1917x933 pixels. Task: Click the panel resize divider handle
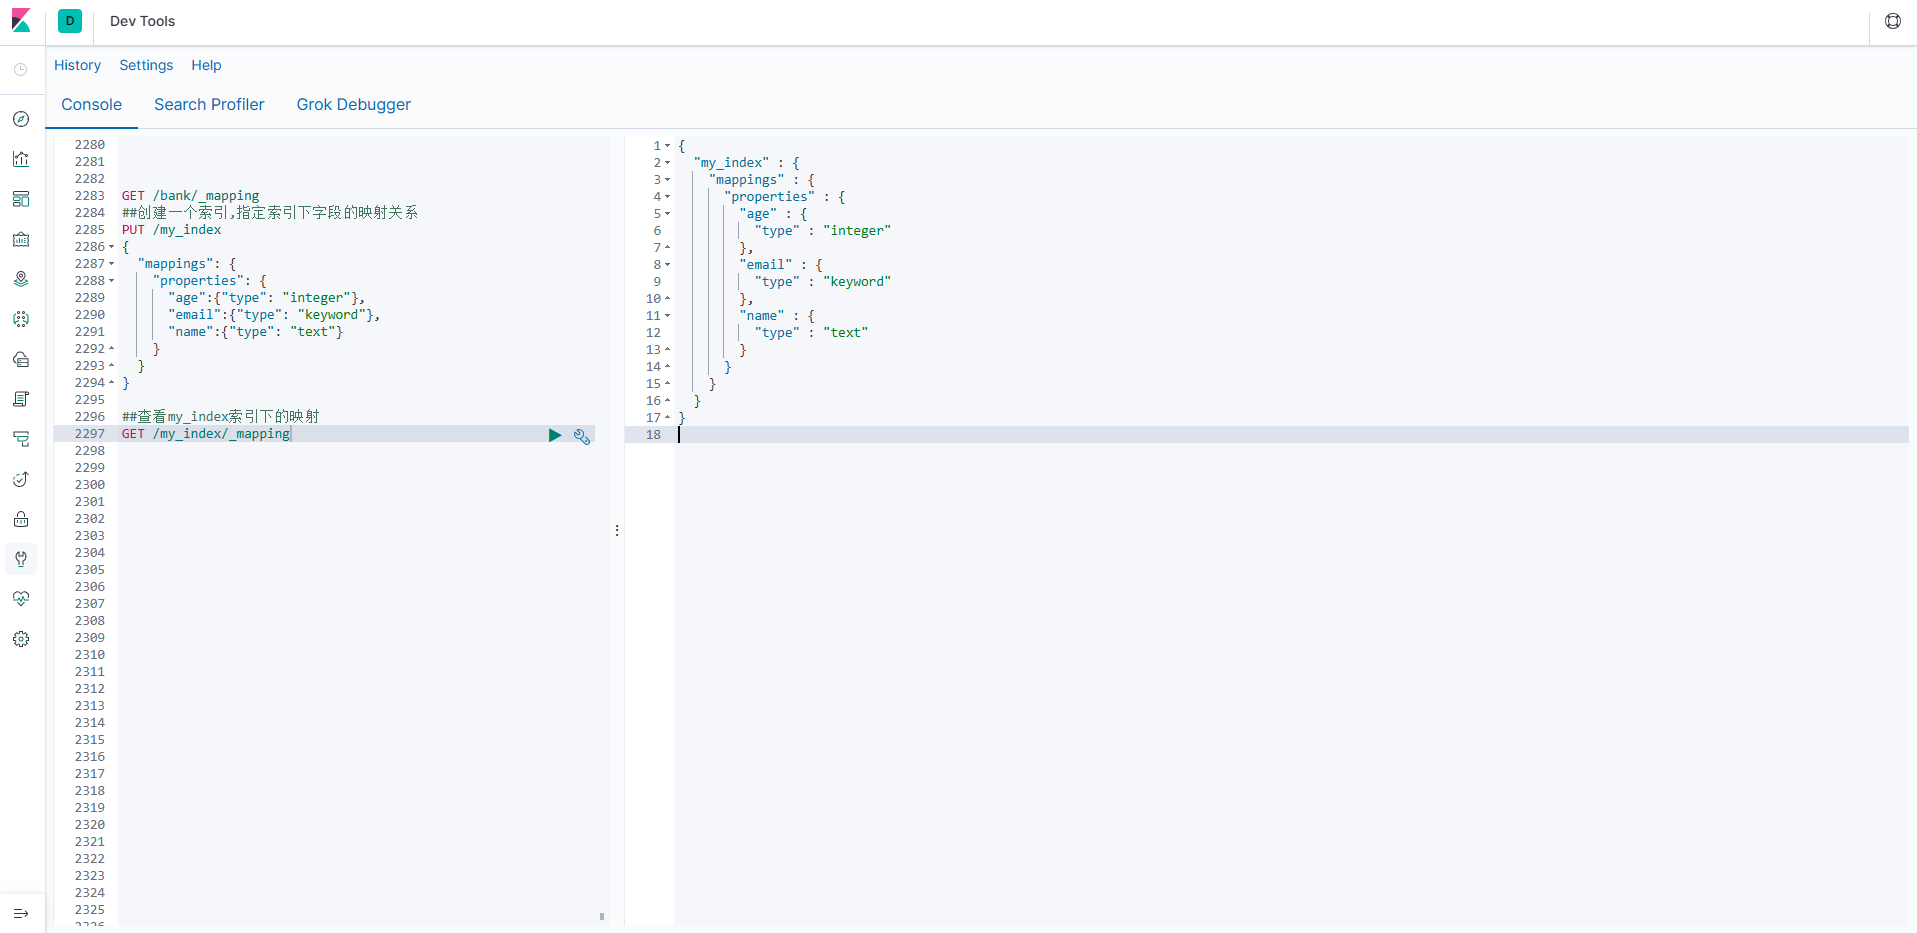click(x=617, y=530)
